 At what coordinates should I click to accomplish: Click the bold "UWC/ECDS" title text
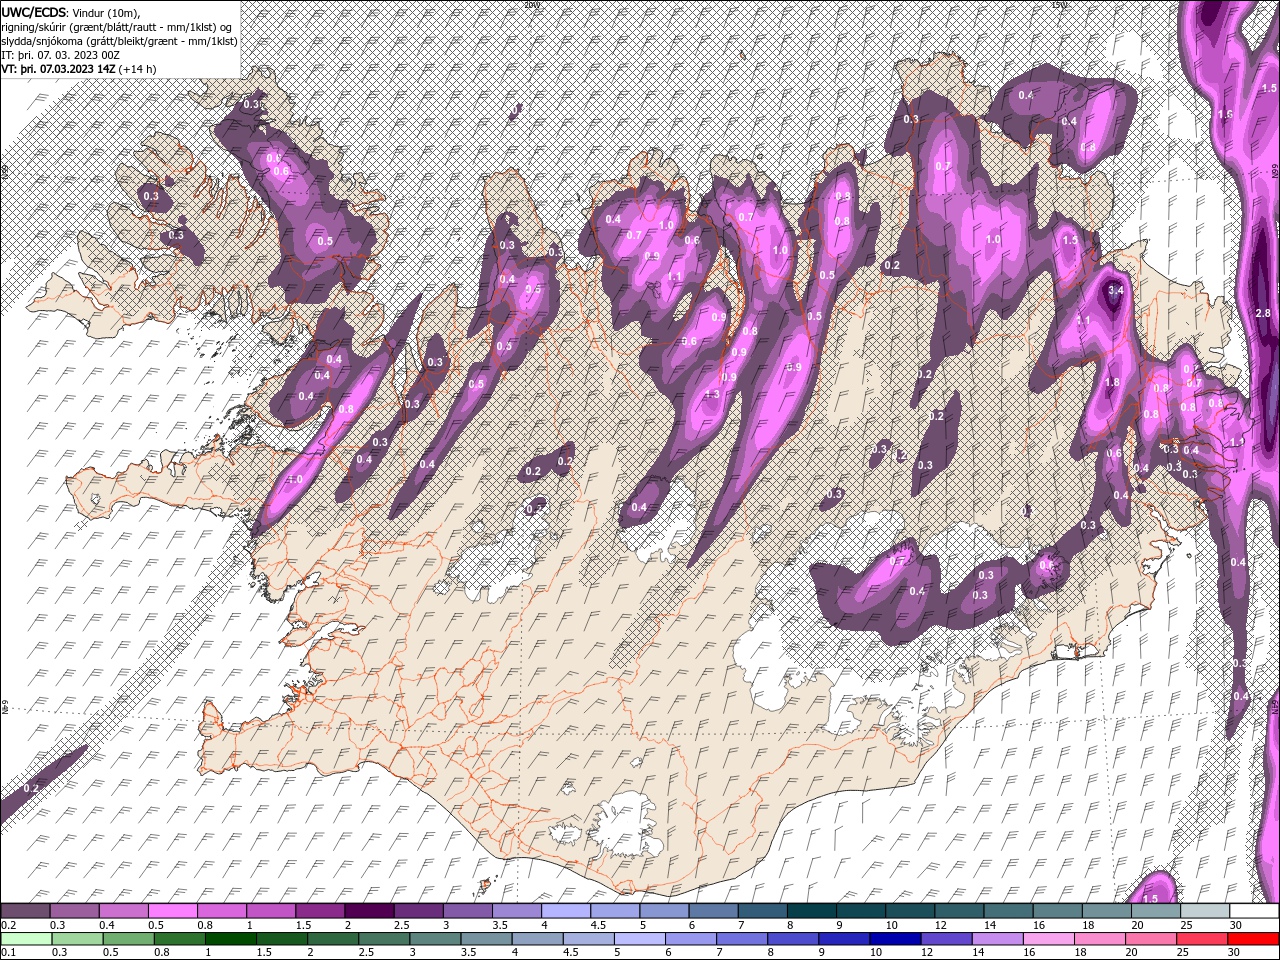34,11
